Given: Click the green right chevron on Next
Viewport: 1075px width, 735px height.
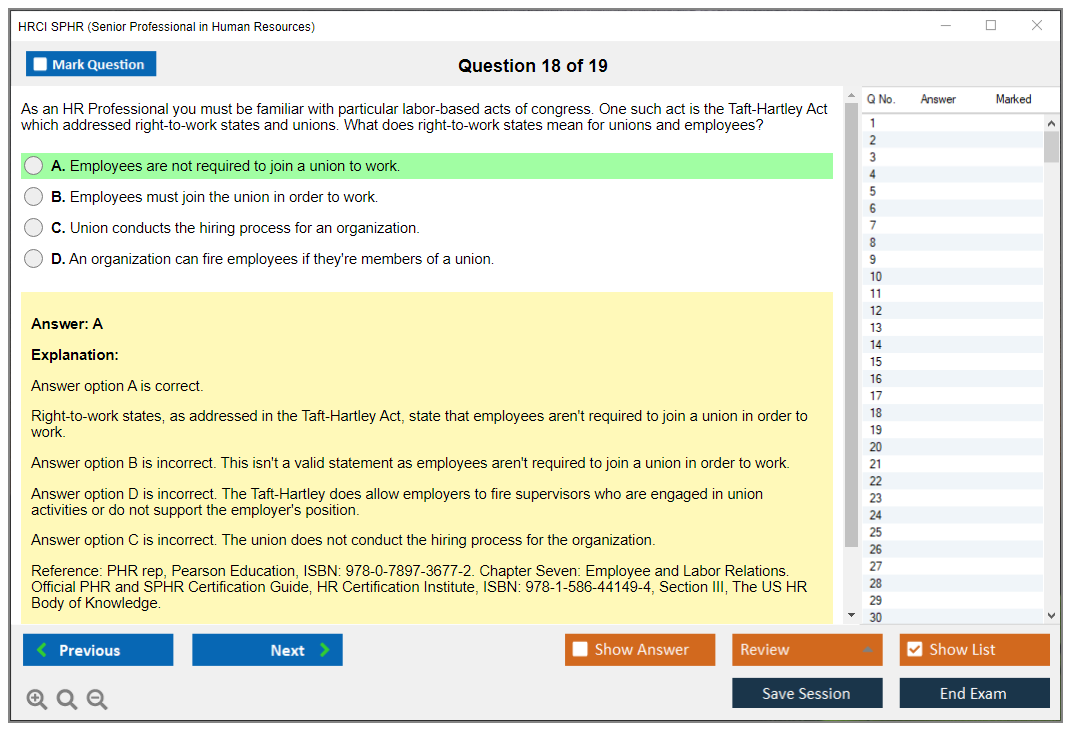Looking at the screenshot, I should click(x=325, y=650).
